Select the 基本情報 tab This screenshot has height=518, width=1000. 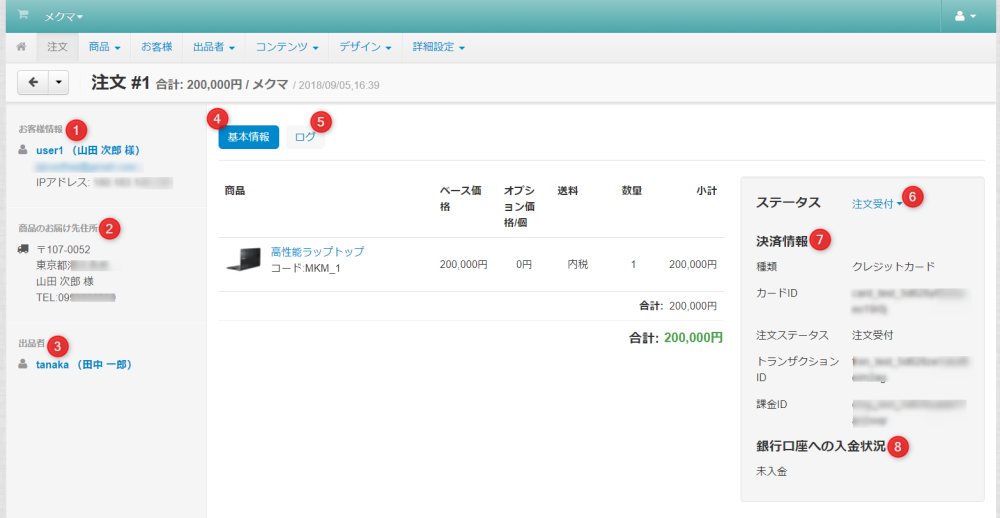pyautogui.click(x=248, y=138)
